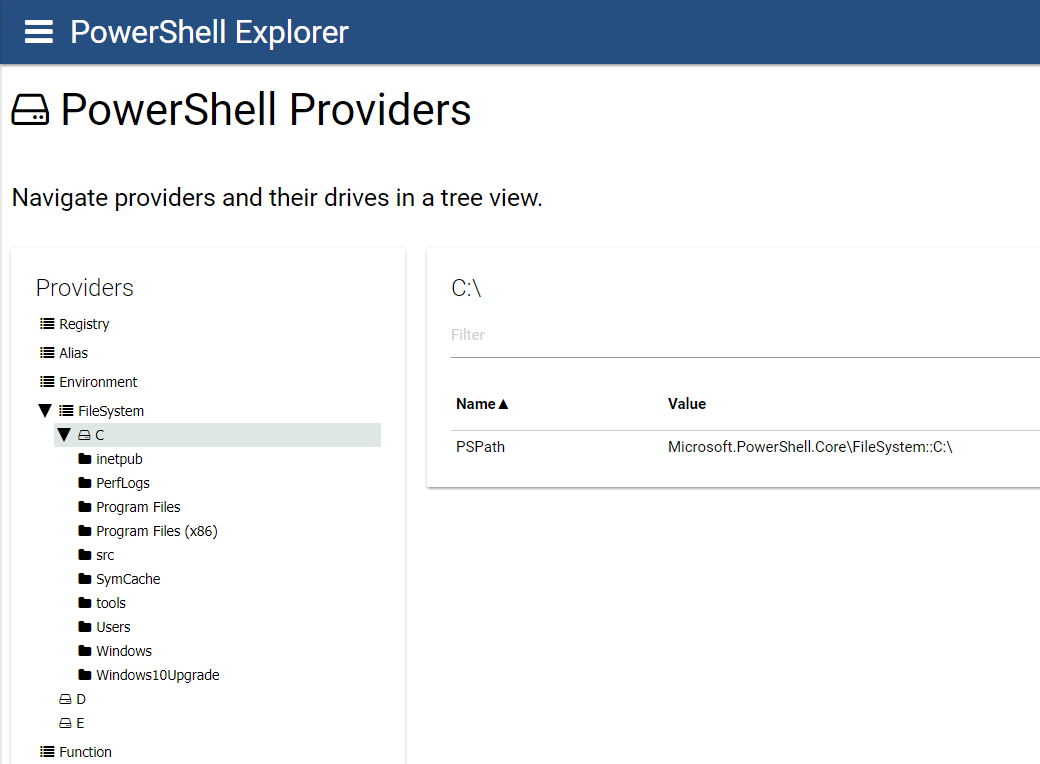
Task: Click the Program Files folder icon
Action: 85,507
